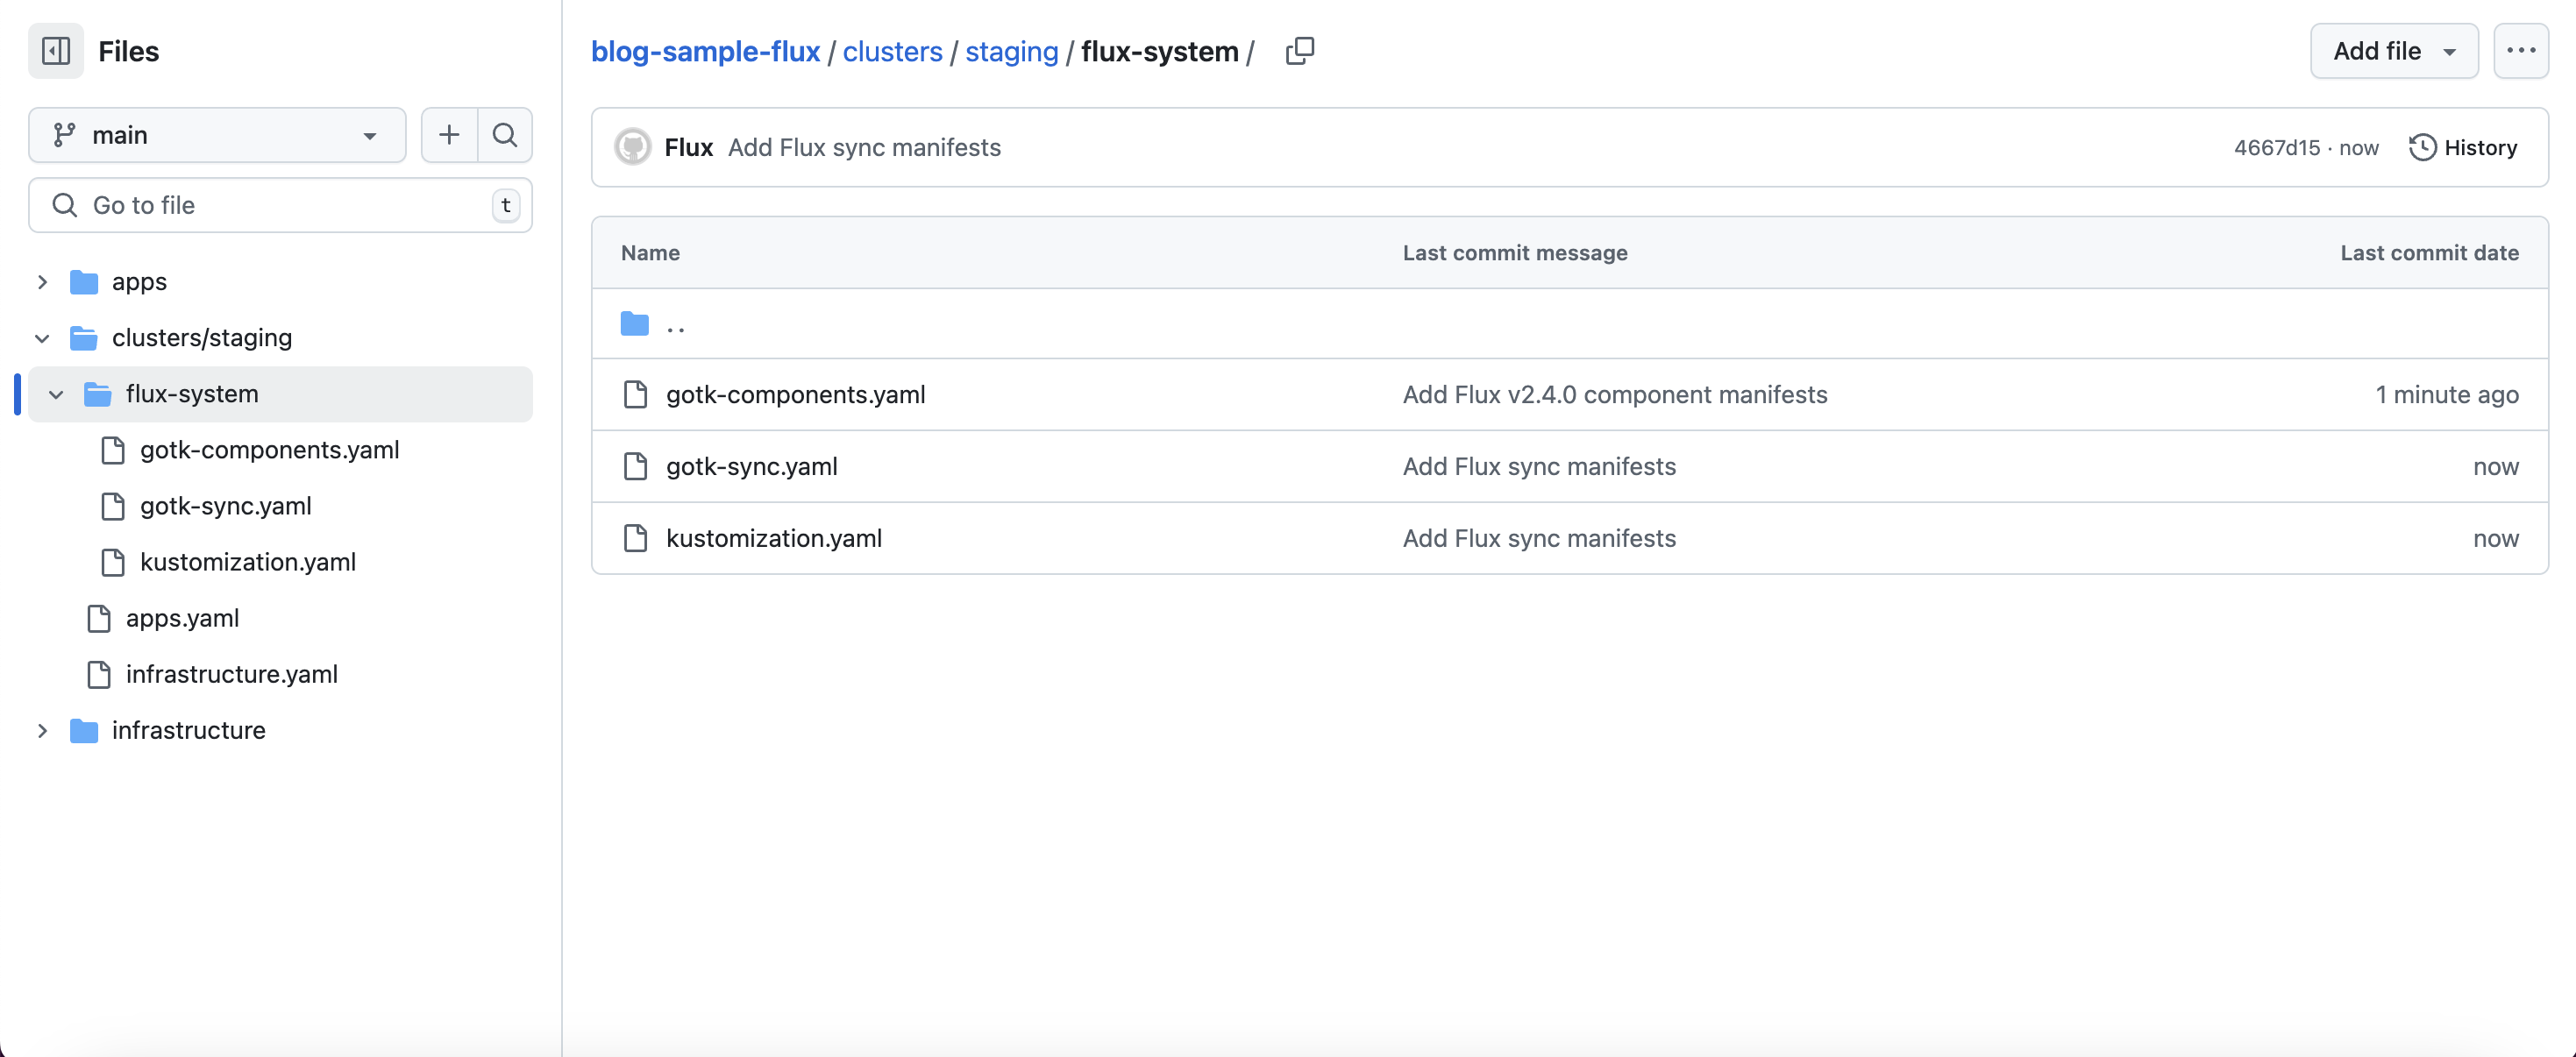
Task: Copy path using the breadcrumb copy icon
Action: pos(1299,51)
